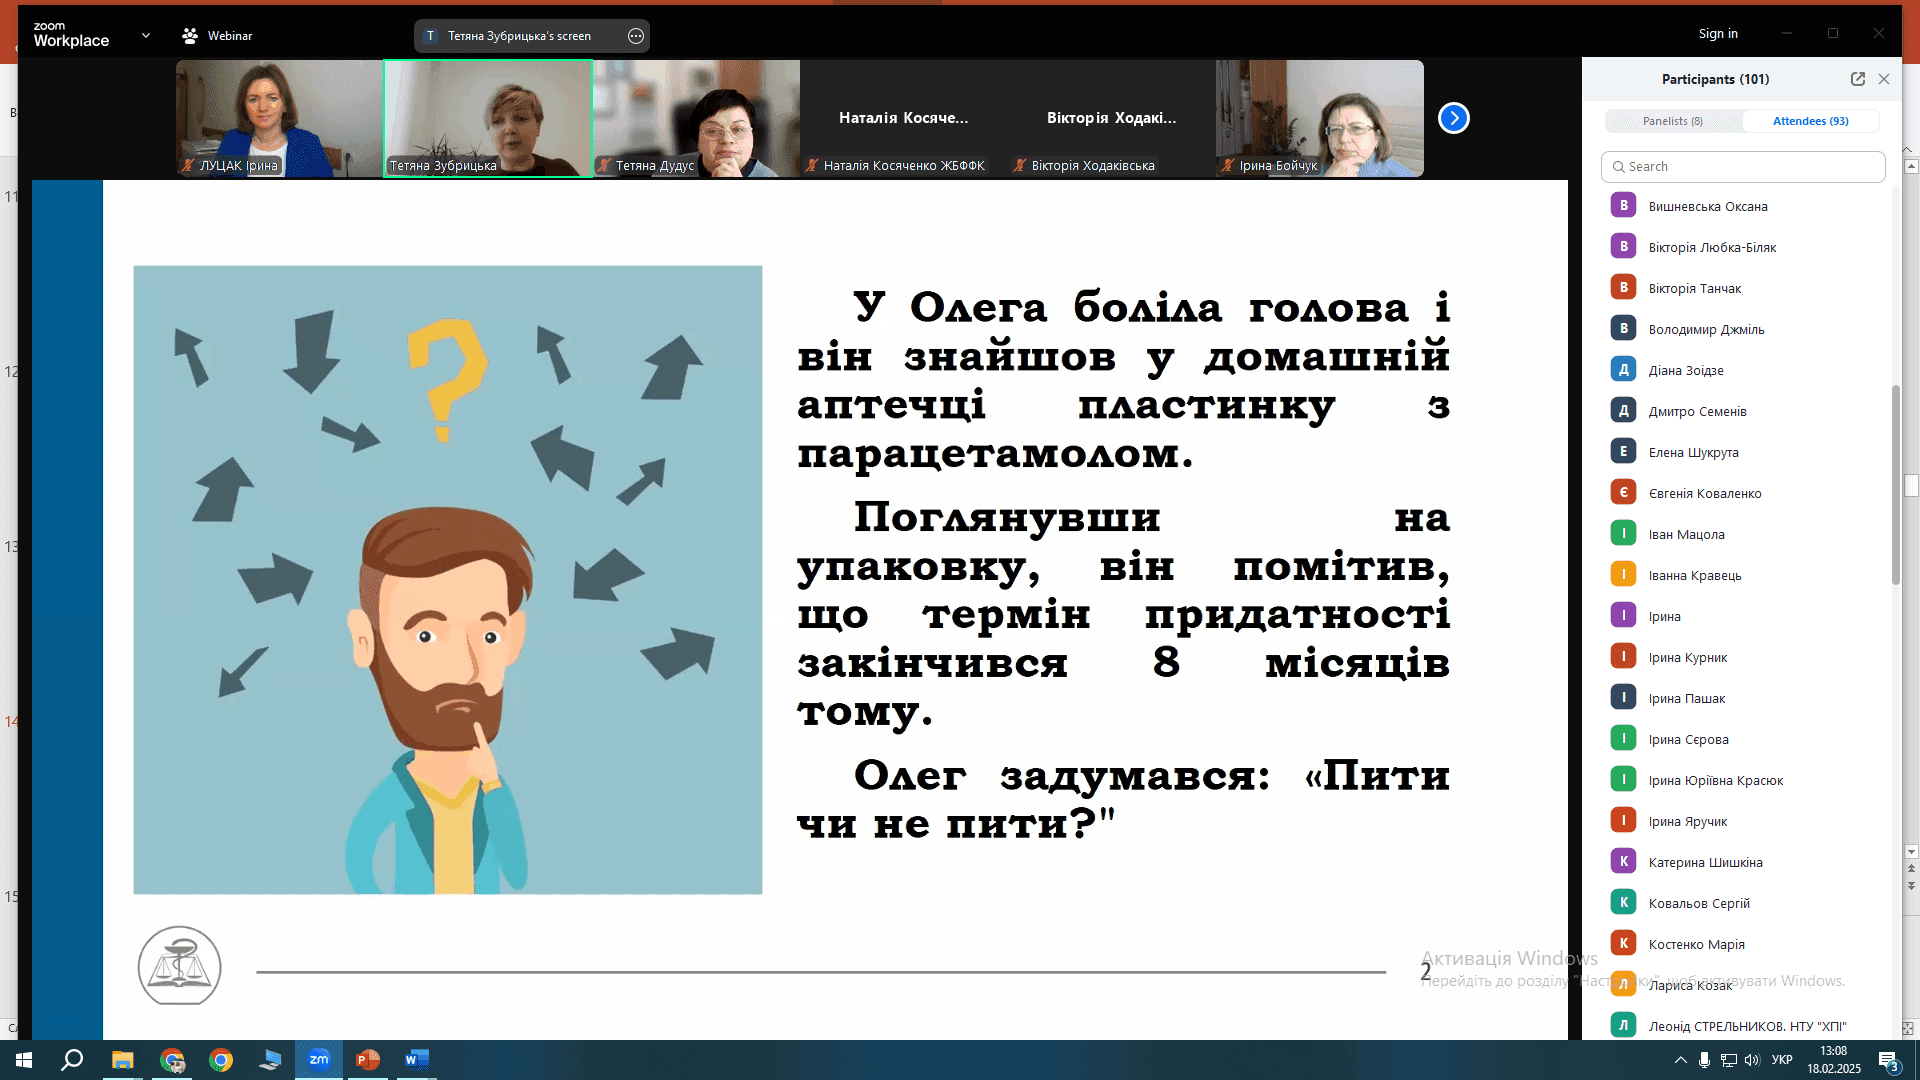The width and height of the screenshot is (1920, 1080).
Task: Focus the participants Search field
Action: (x=1743, y=167)
